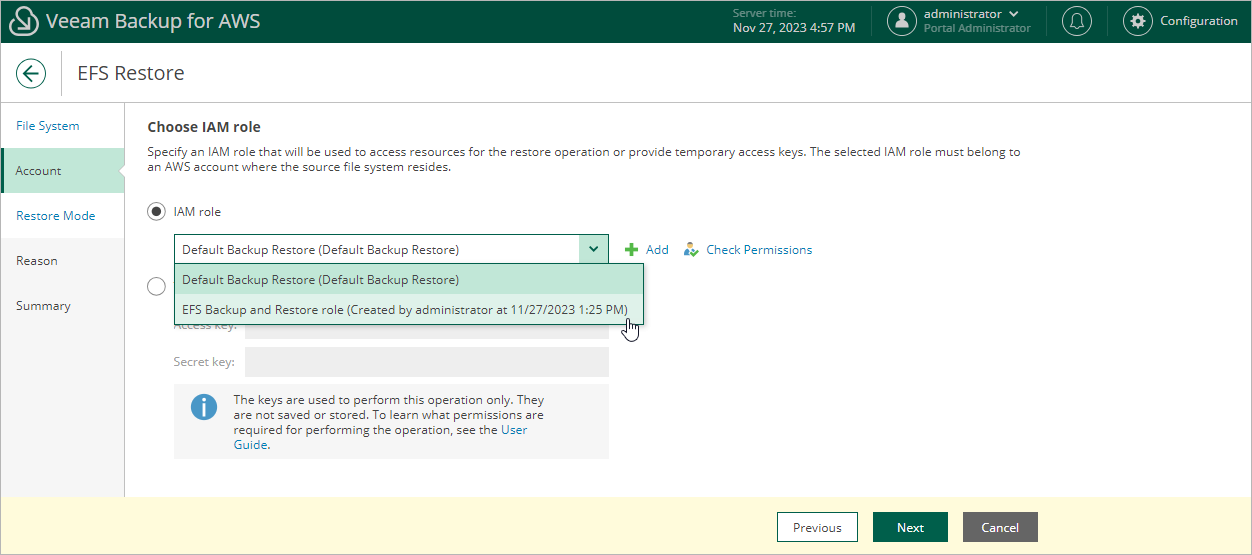Click the Add link

click(x=657, y=250)
